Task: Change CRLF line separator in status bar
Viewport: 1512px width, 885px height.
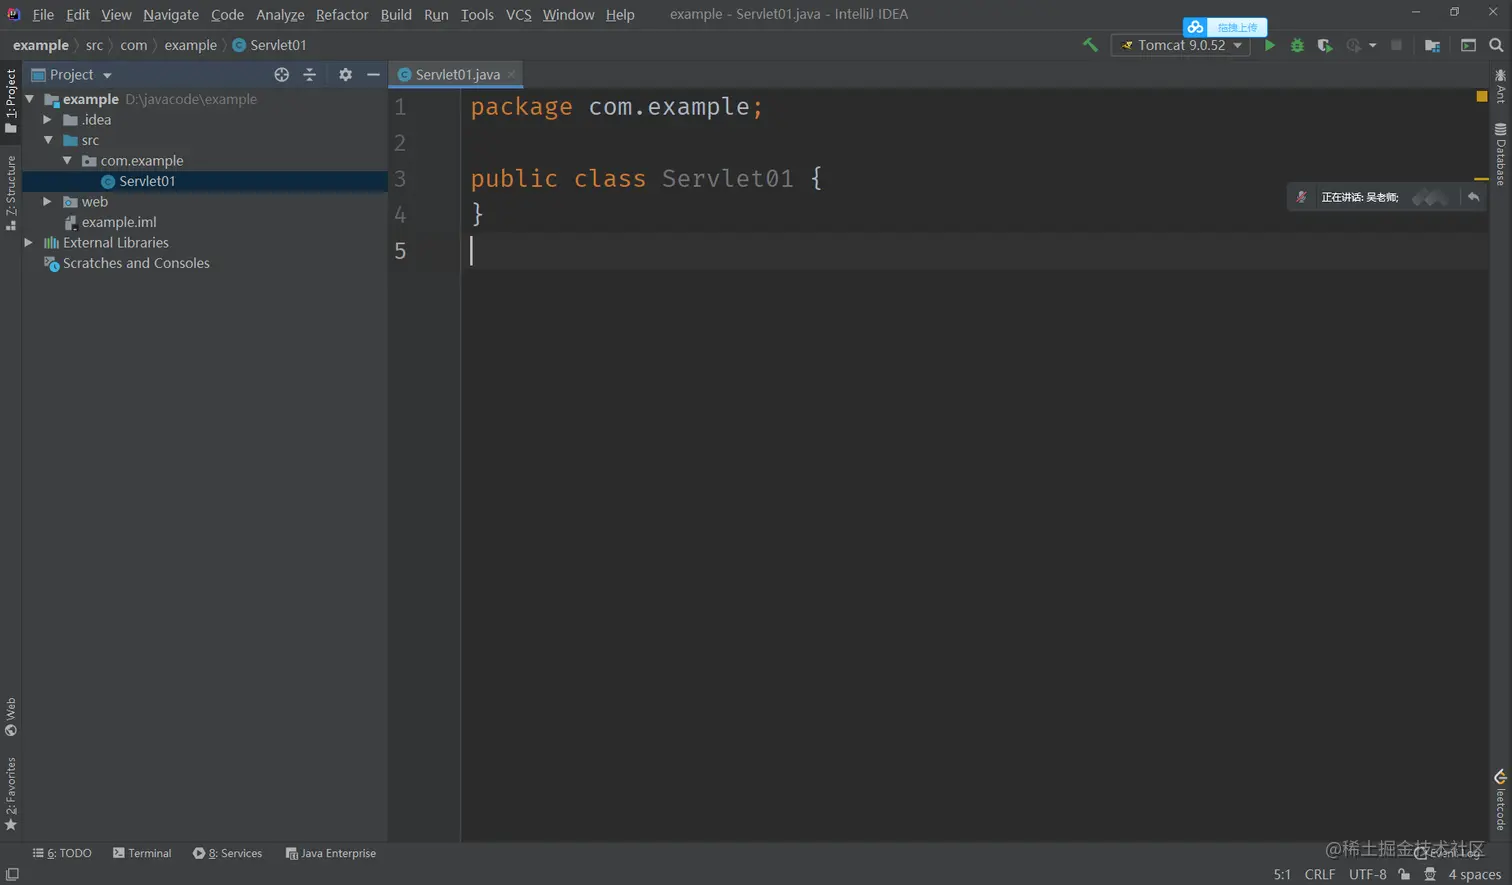Action: (x=1320, y=874)
